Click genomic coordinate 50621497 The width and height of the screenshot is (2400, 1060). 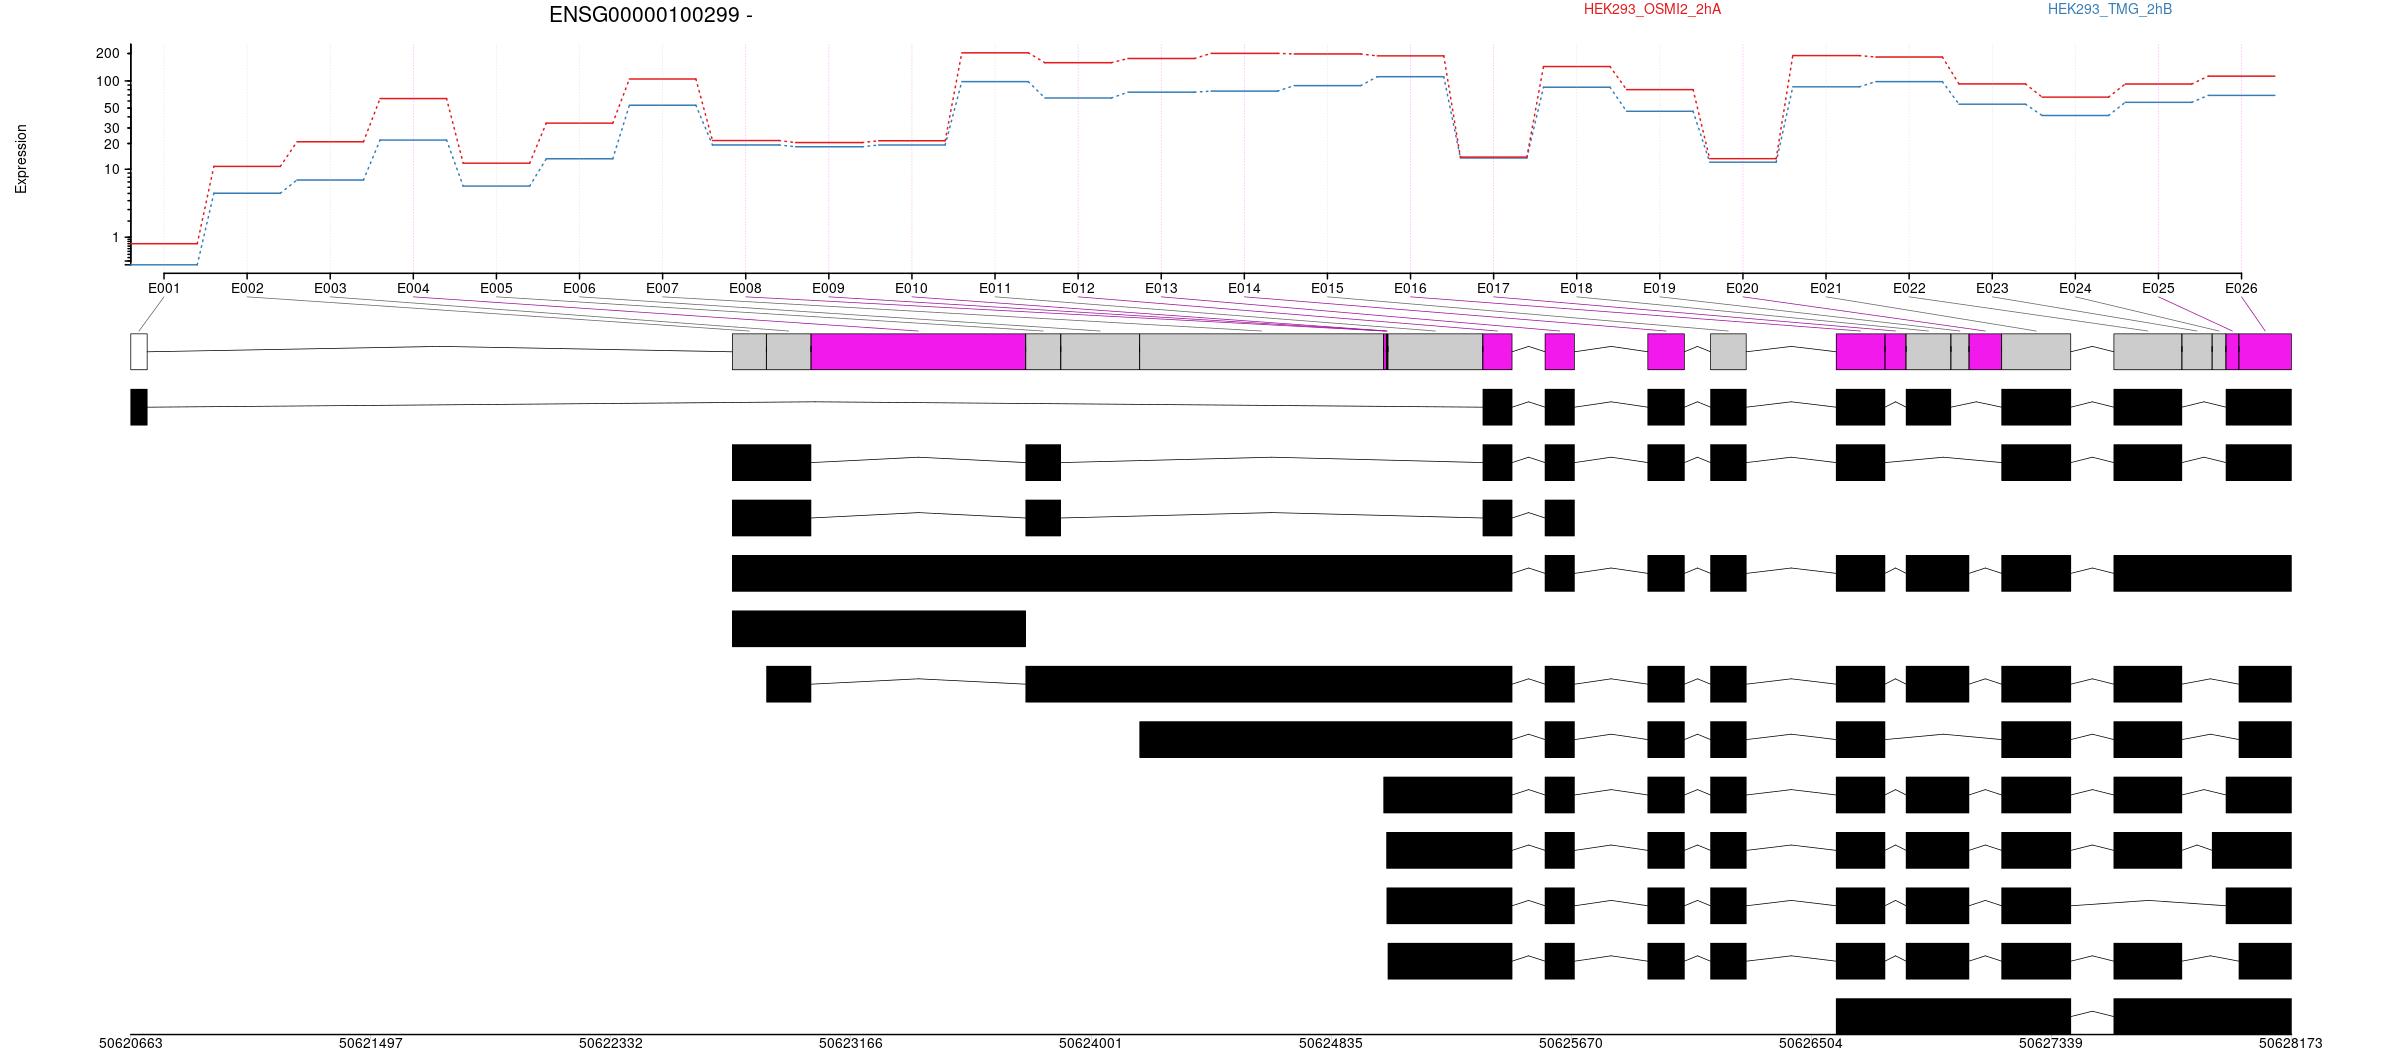371,1043
